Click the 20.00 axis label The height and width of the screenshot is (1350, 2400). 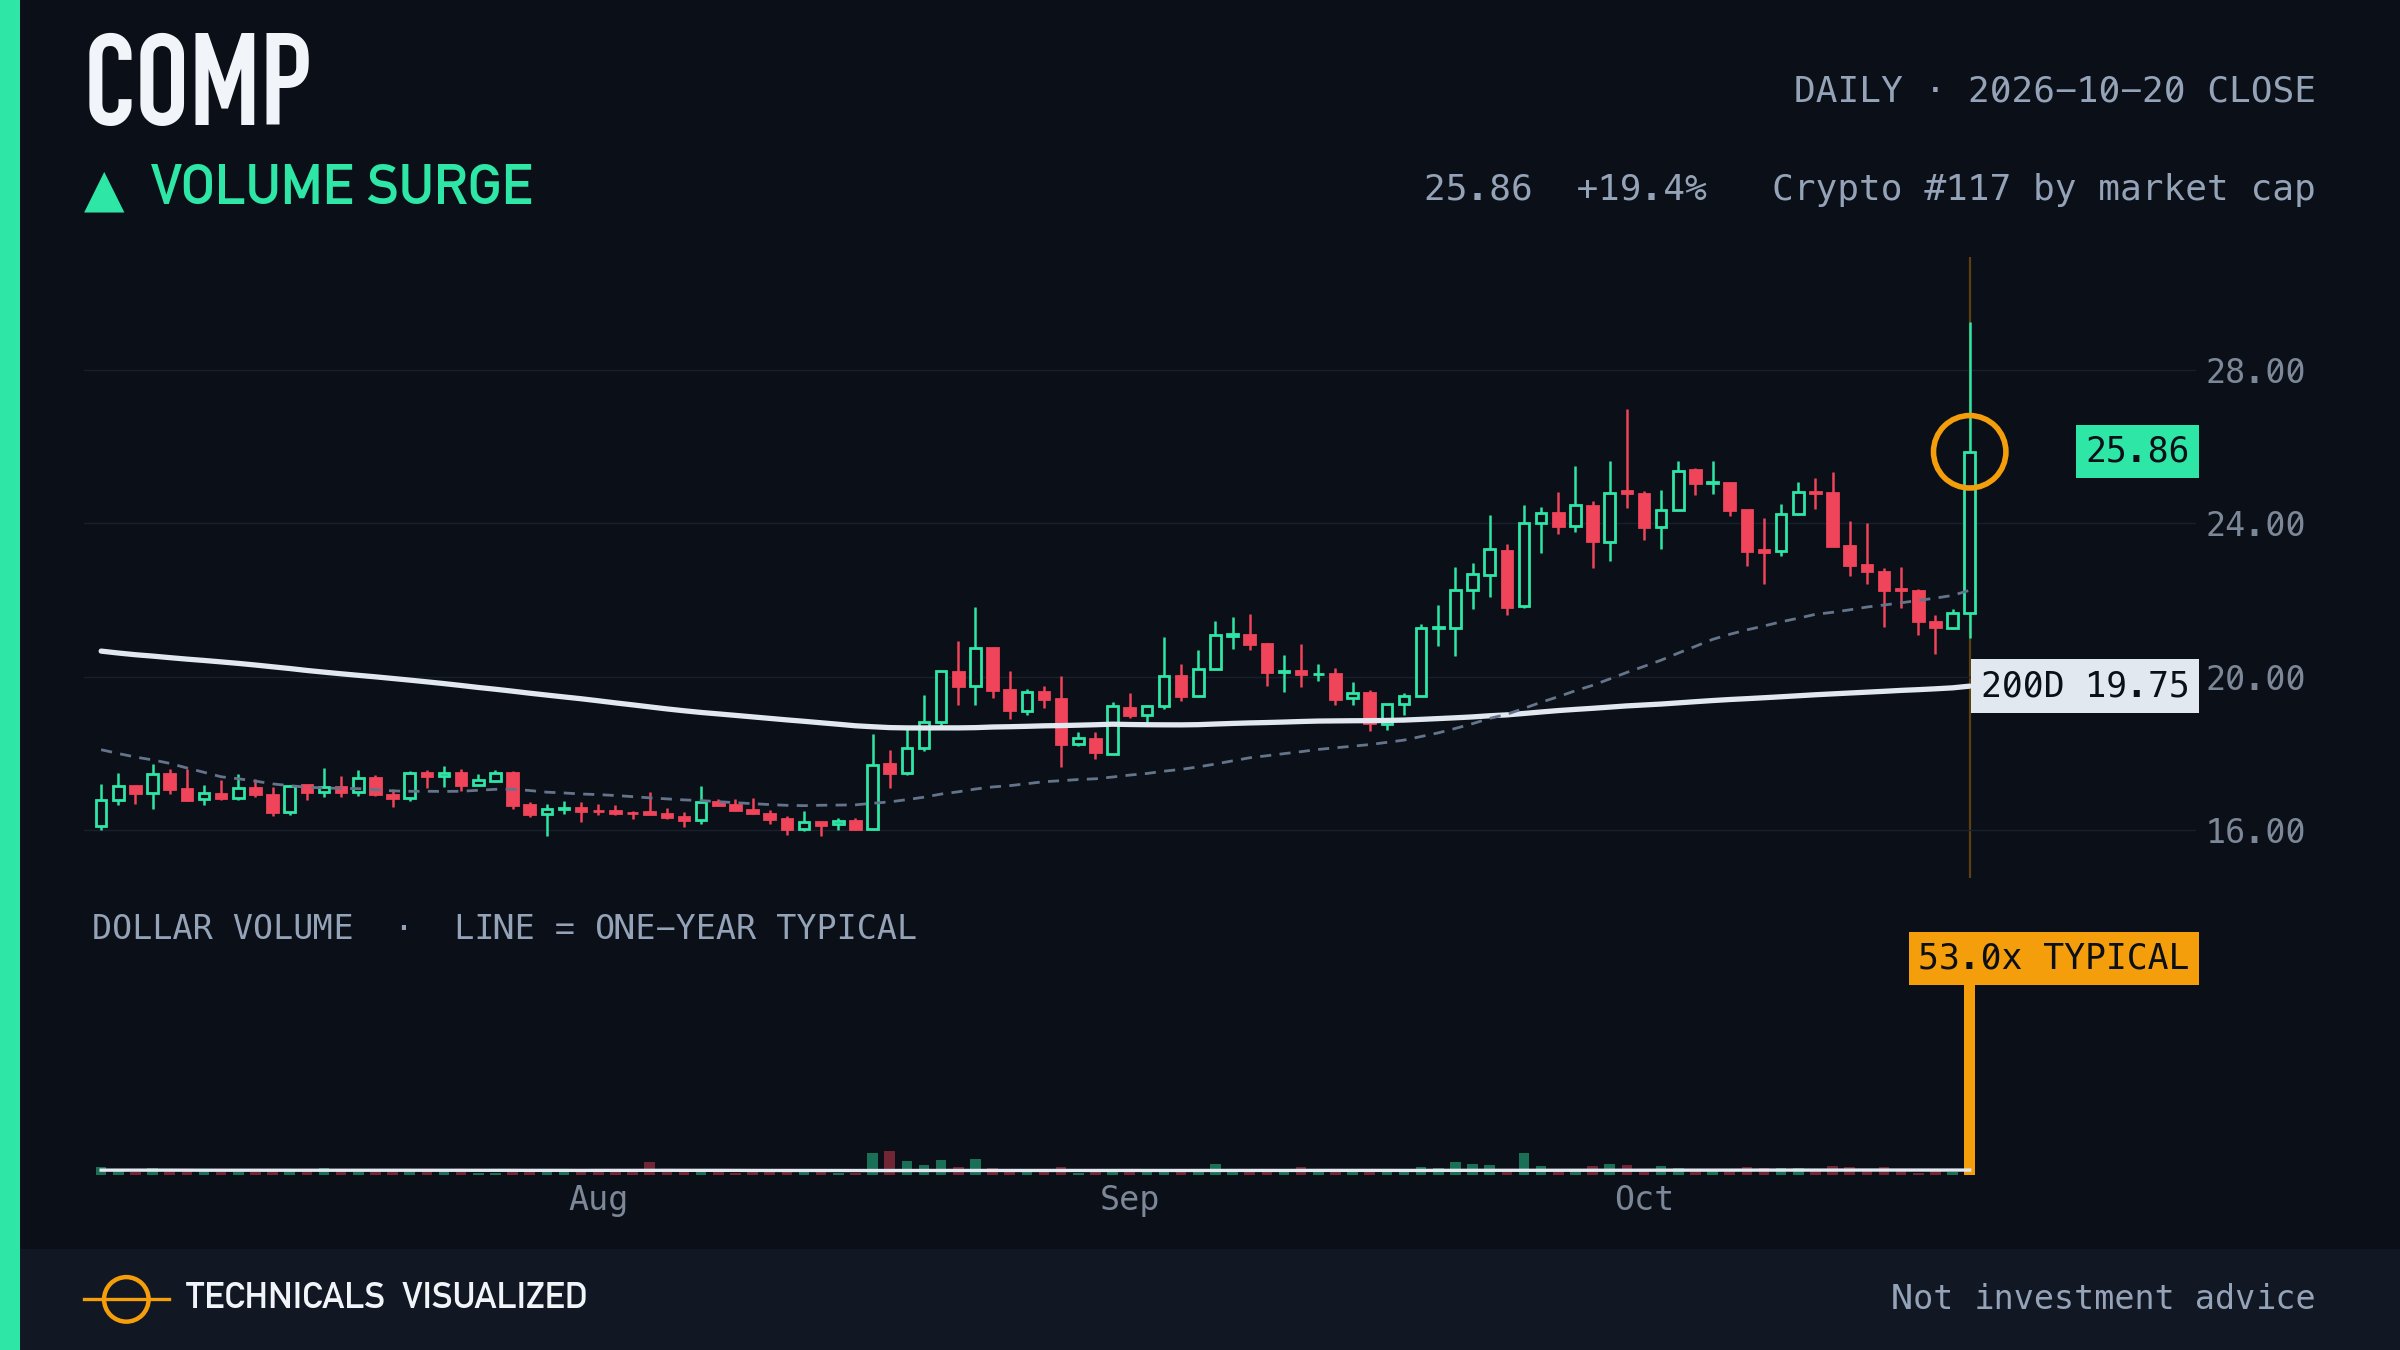2255,679
